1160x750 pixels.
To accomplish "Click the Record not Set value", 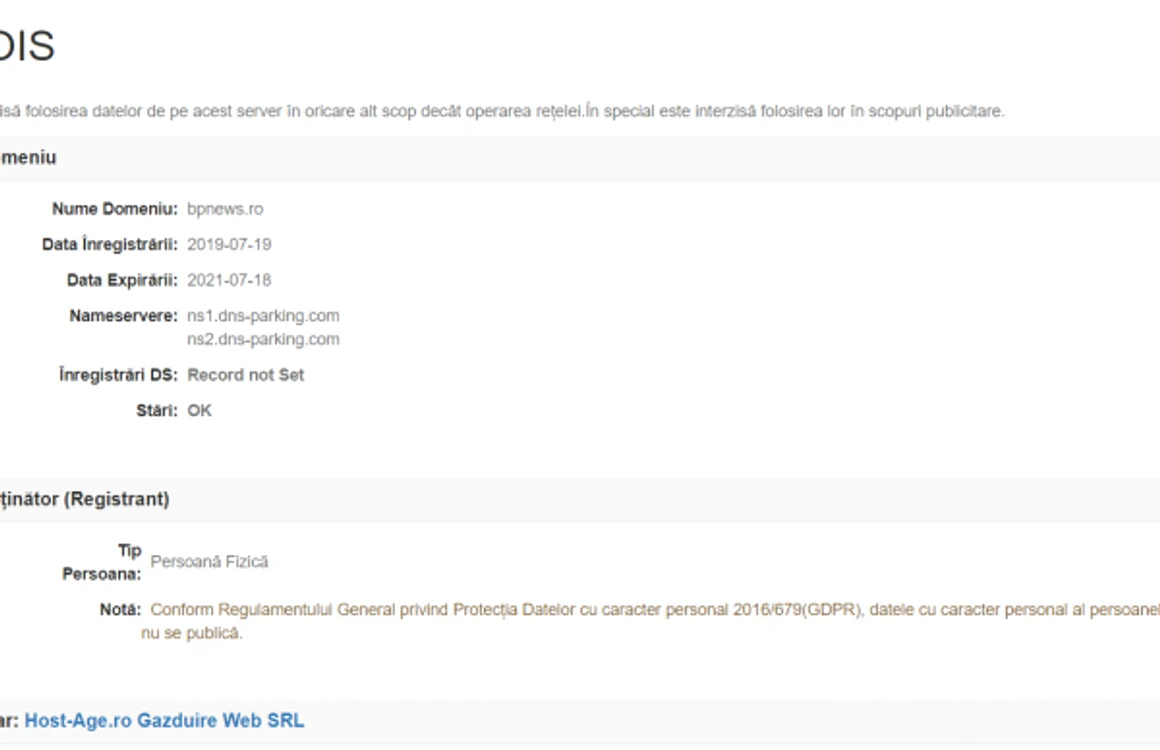I will coord(246,375).
